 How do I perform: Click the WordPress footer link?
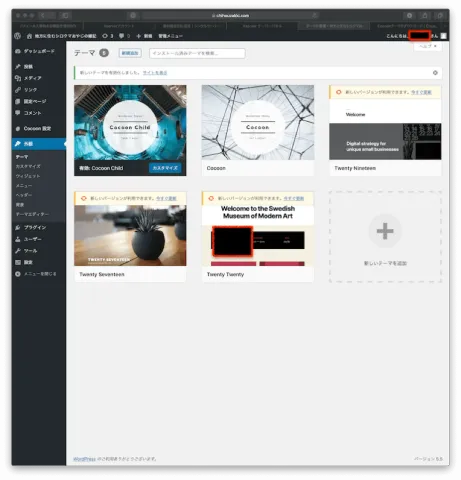pyautogui.click(x=84, y=459)
